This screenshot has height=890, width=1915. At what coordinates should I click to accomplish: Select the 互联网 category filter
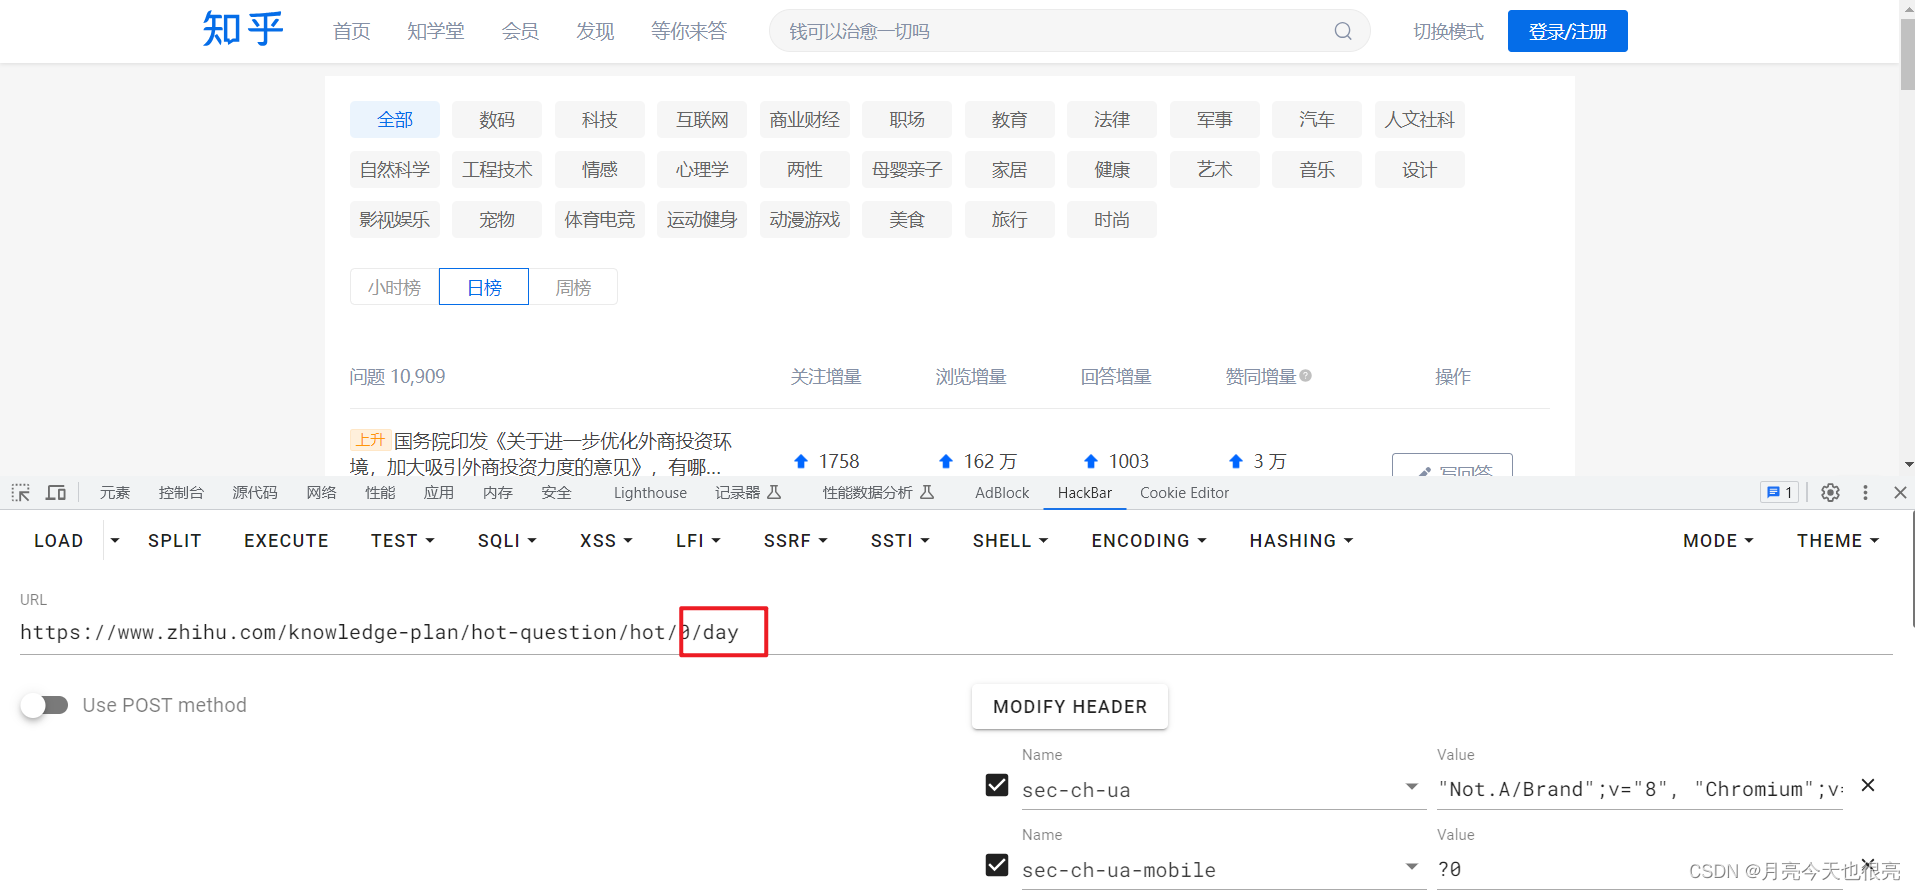pos(702,119)
